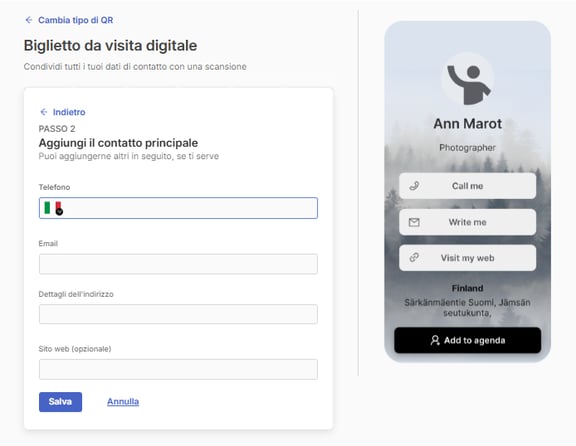Click the link chain icon on Visit my web
The image size is (576, 446).
[x=414, y=258]
